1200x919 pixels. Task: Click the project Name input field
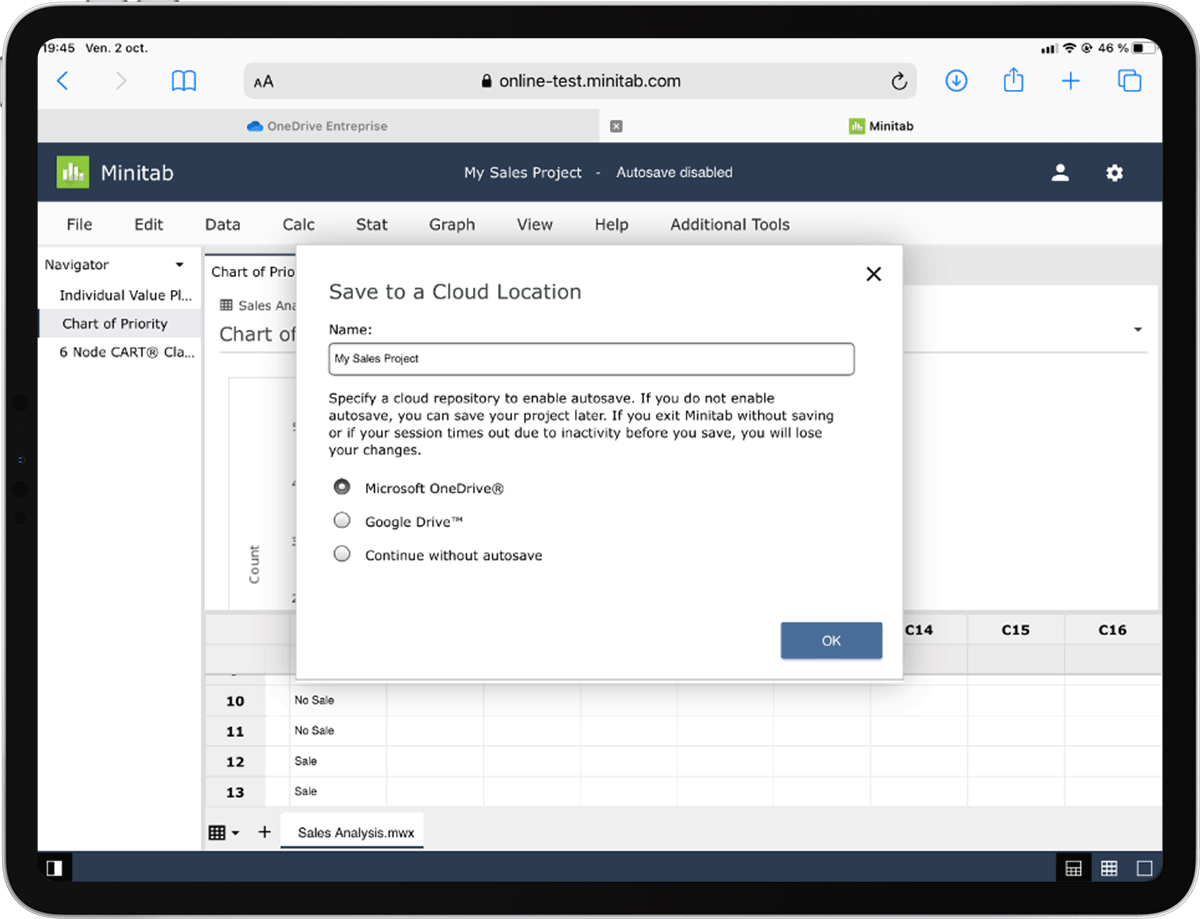coord(591,359)
